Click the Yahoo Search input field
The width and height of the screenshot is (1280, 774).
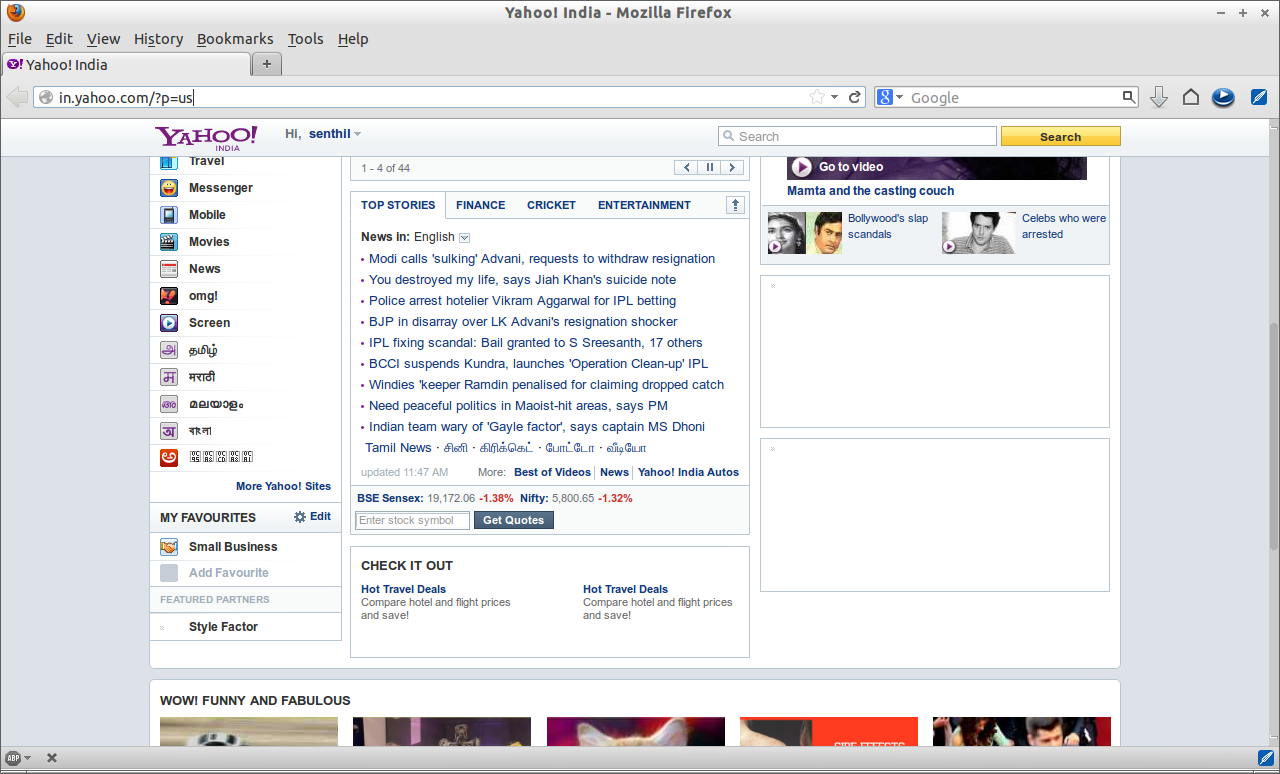[858, 137]
